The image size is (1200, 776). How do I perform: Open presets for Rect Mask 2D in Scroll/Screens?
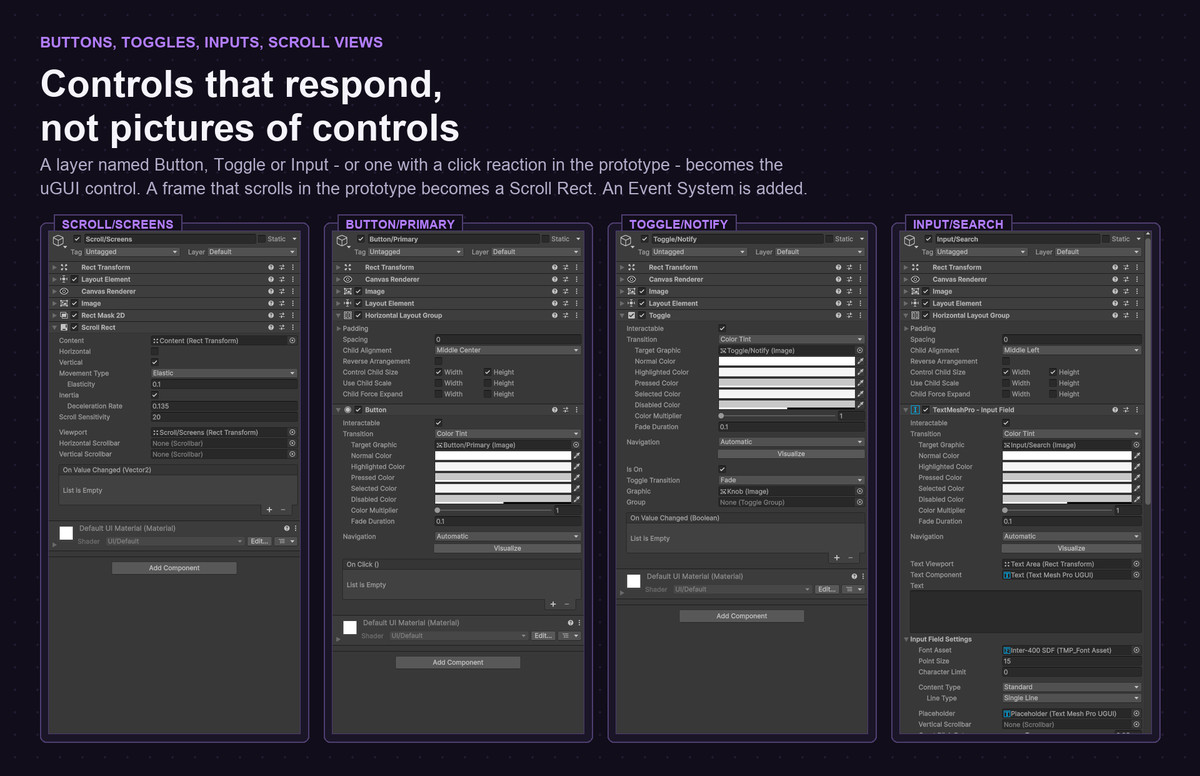[282, 316]
